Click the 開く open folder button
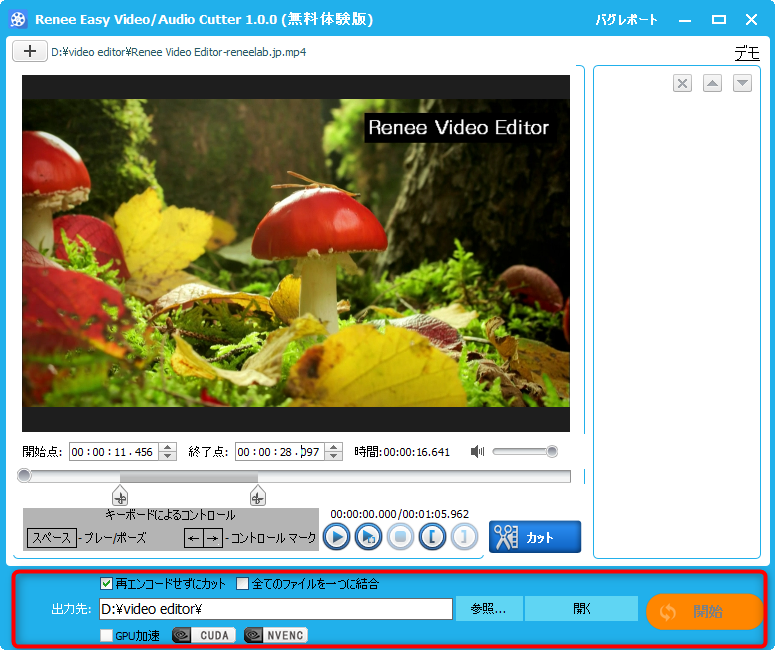Image resolution: width=775 pixels, height=650 pixels. coord(581,609)
